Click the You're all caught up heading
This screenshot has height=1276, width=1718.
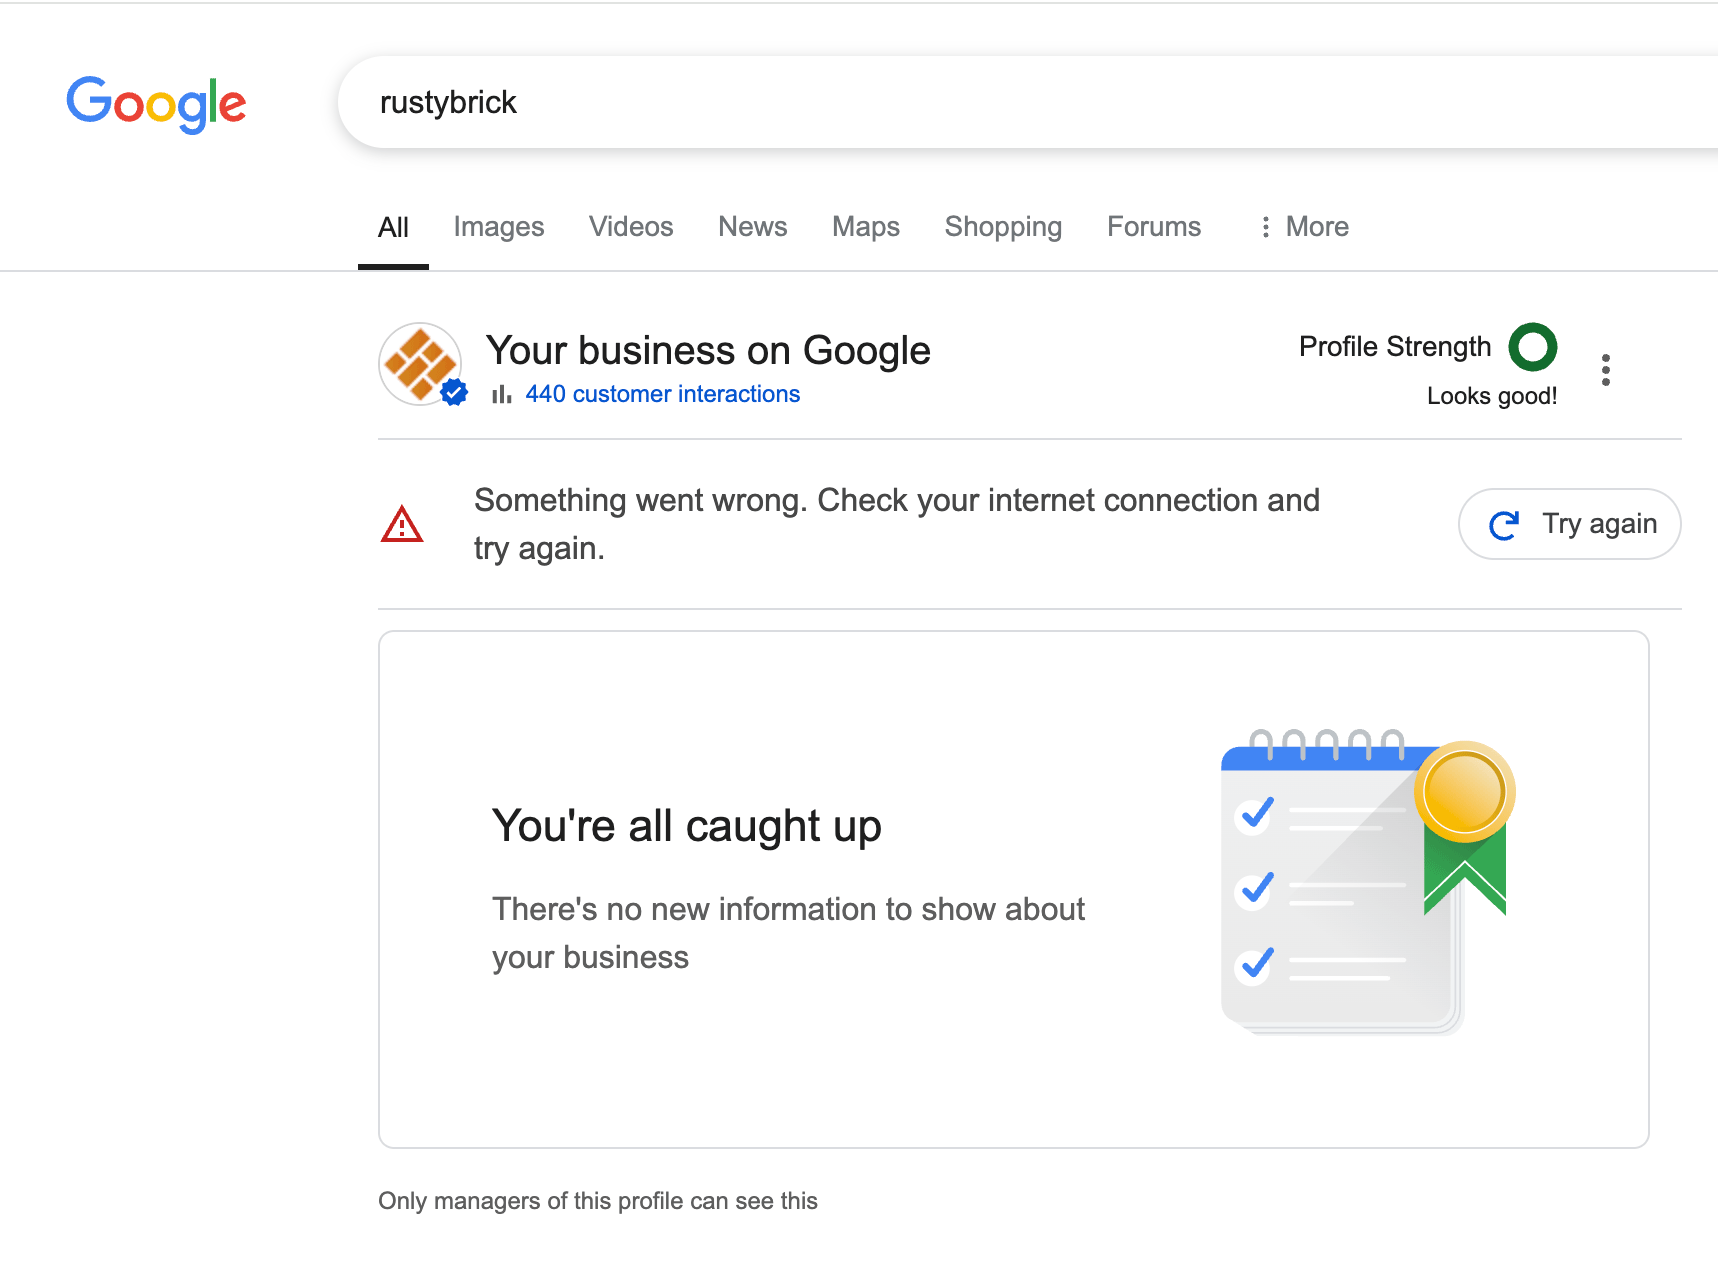tap(687, 826)
